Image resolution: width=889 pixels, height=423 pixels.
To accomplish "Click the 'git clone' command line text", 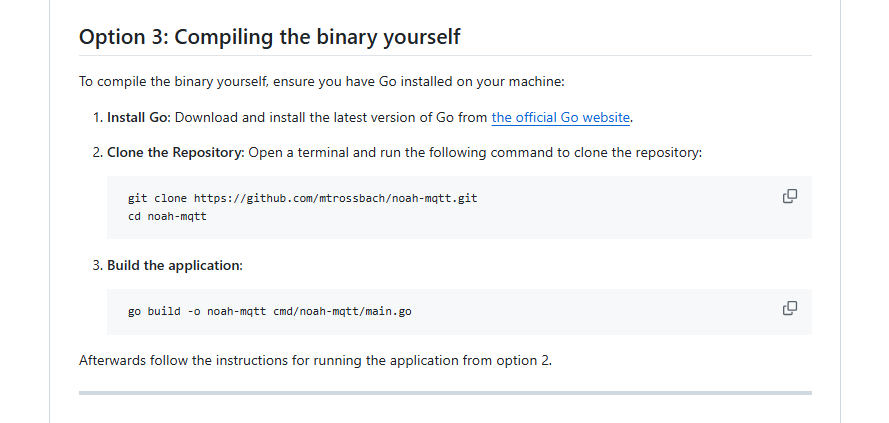I will [302, 198].
